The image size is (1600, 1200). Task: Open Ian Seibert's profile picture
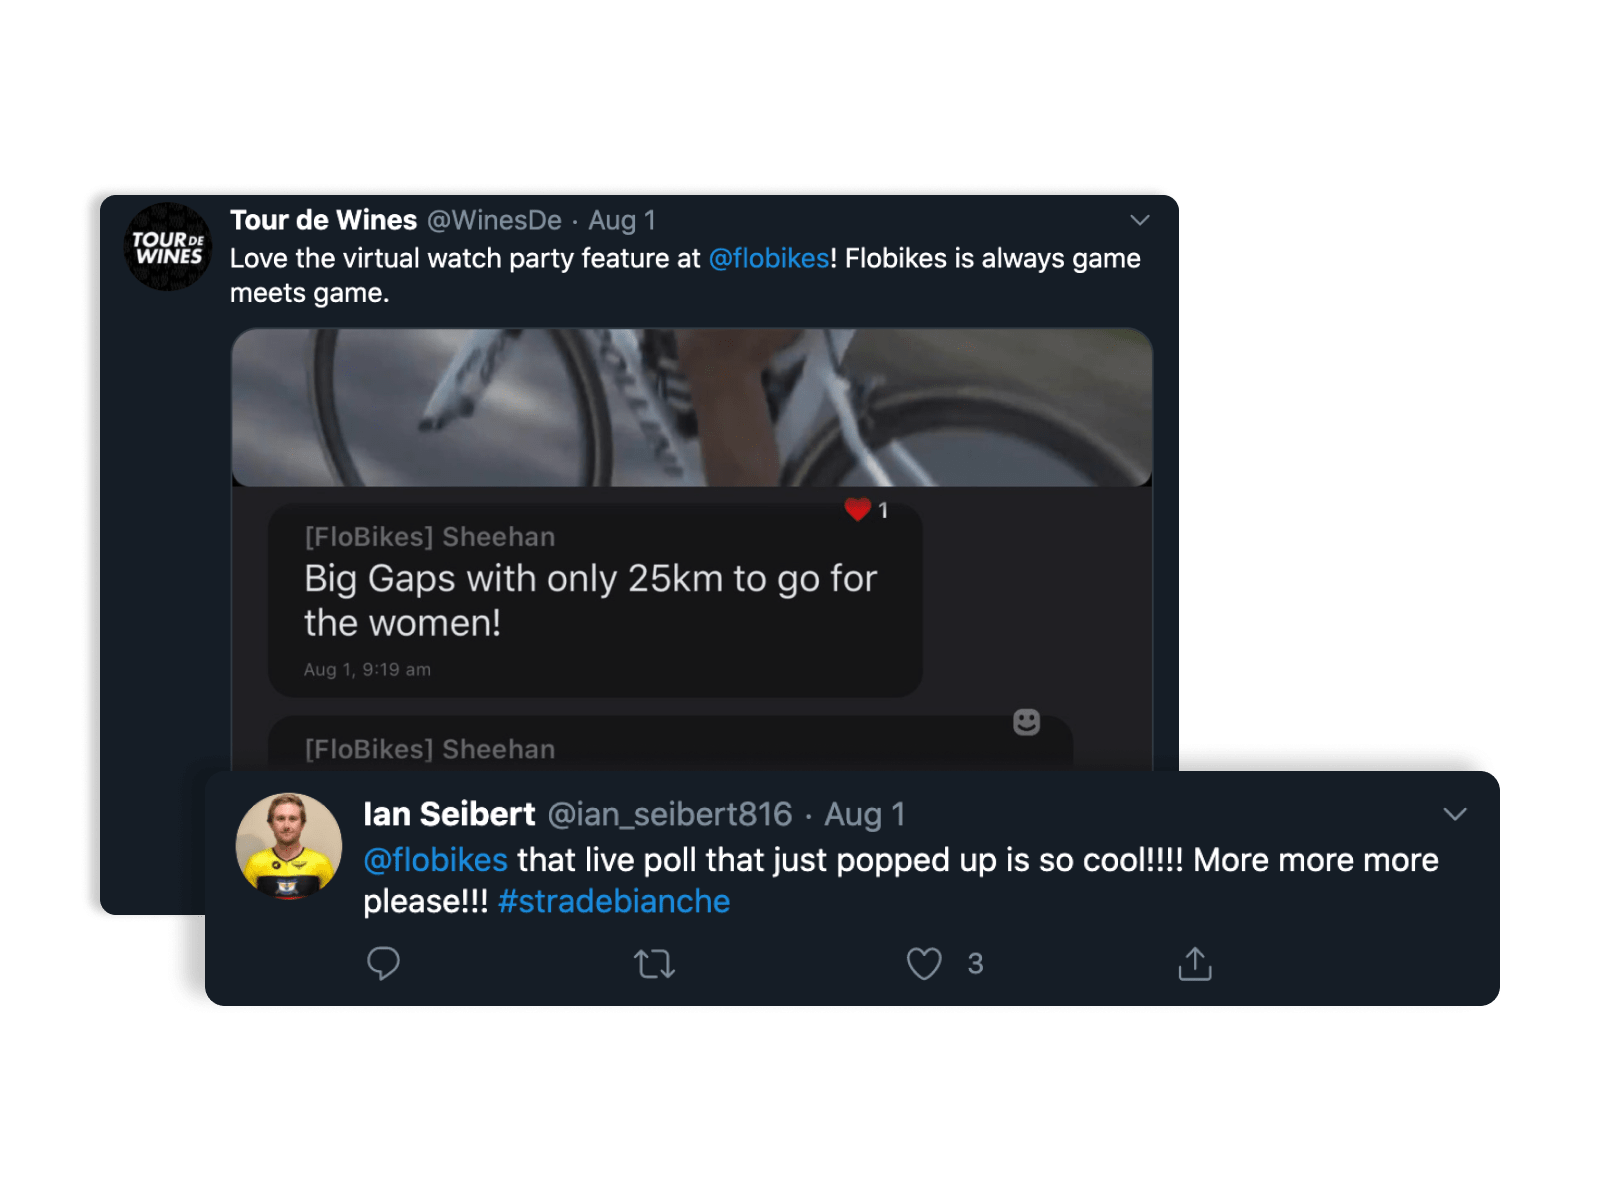(x=289, y=847)
